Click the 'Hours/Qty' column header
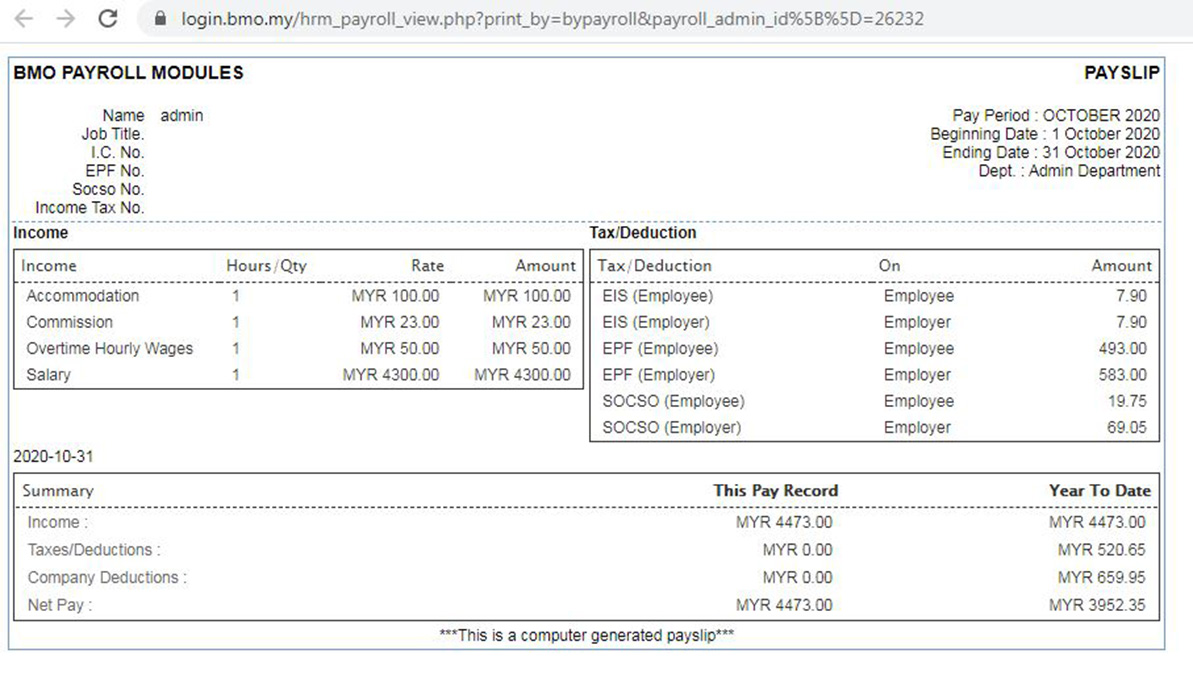 tap(266, 266)
